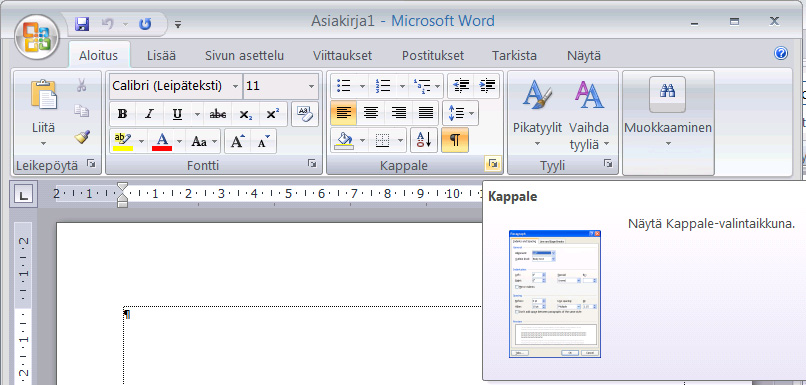Decrease font size with the small A
806x385 pixels.
263,141
